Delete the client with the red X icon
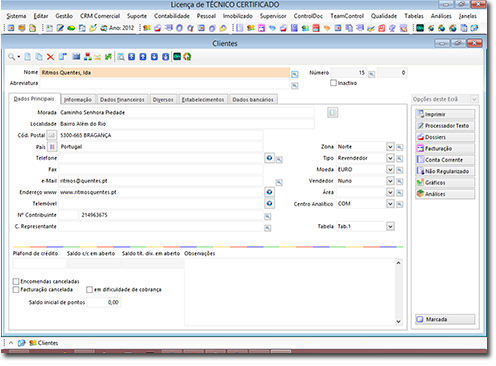496x366 pixels. point(50,57)
